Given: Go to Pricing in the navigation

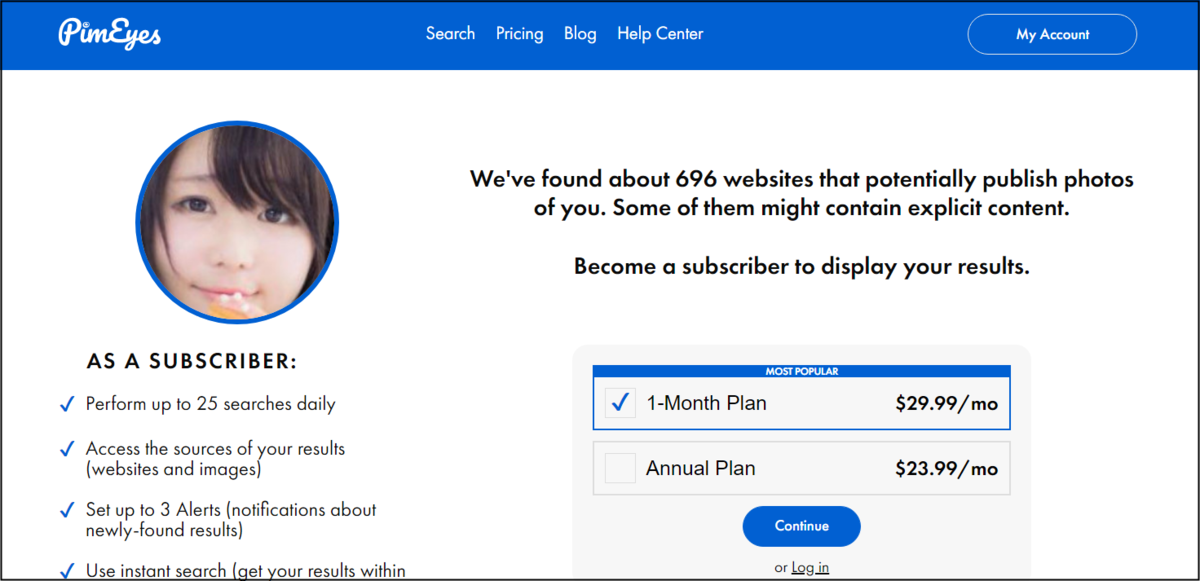Looking at the screenshot, I should (x=520, y=34).
